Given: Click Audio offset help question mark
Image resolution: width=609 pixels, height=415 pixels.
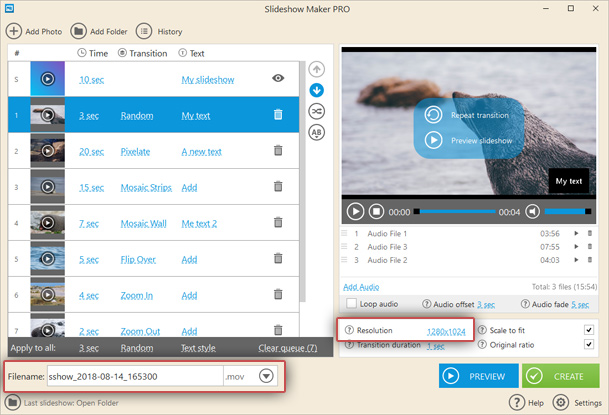Looking at the screenshot, I should point(426,304).
